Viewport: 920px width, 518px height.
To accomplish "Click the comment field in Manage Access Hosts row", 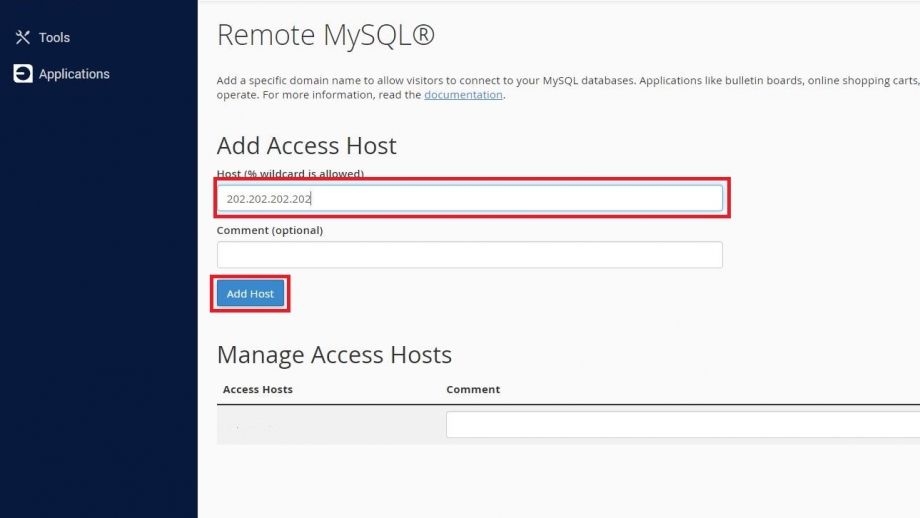I will 683,424.
